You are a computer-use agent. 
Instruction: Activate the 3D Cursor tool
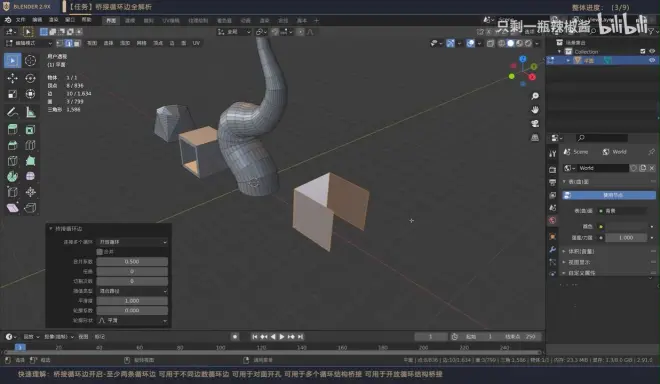[30, 61]
